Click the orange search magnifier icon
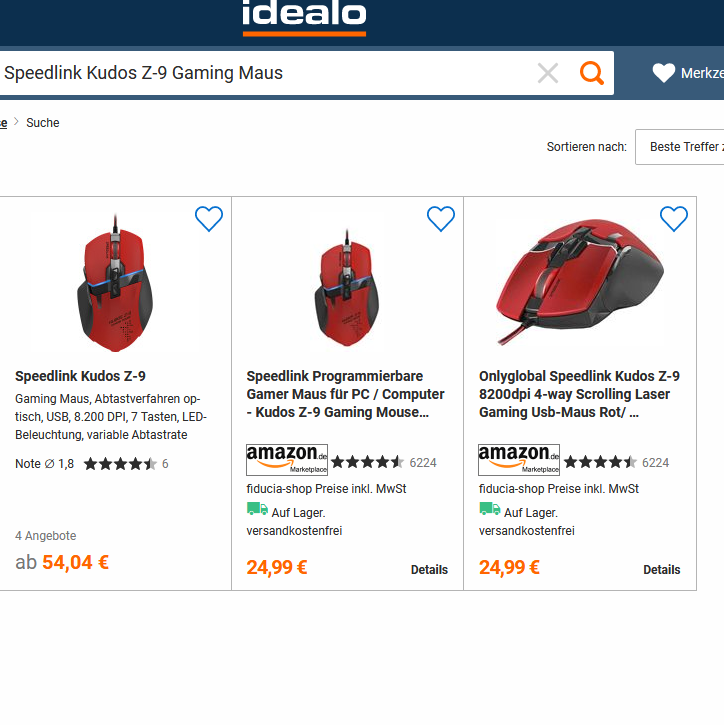 pos(592,73)
